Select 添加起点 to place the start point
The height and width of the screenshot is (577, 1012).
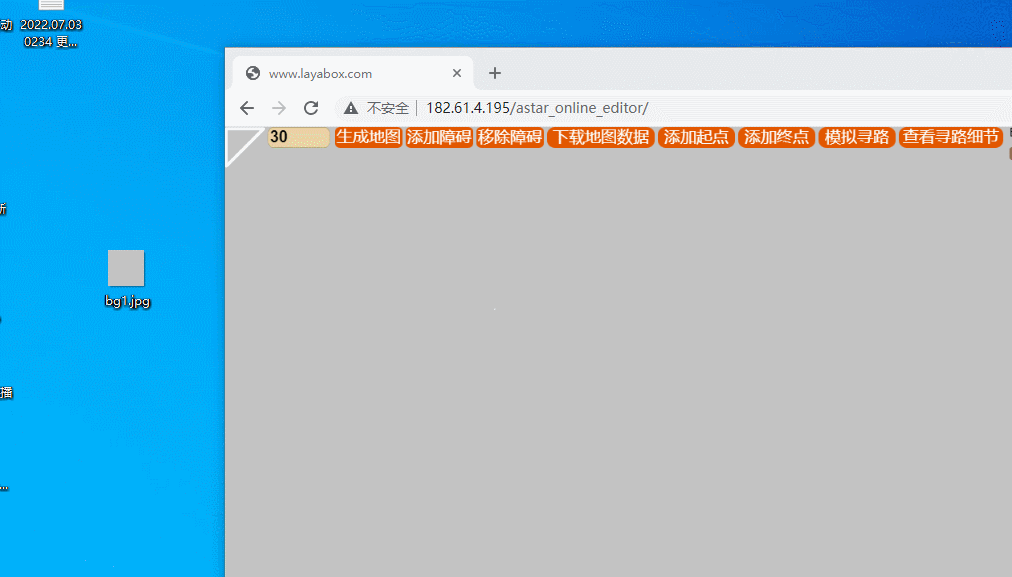pyautogui.click(x=696, y=137)
